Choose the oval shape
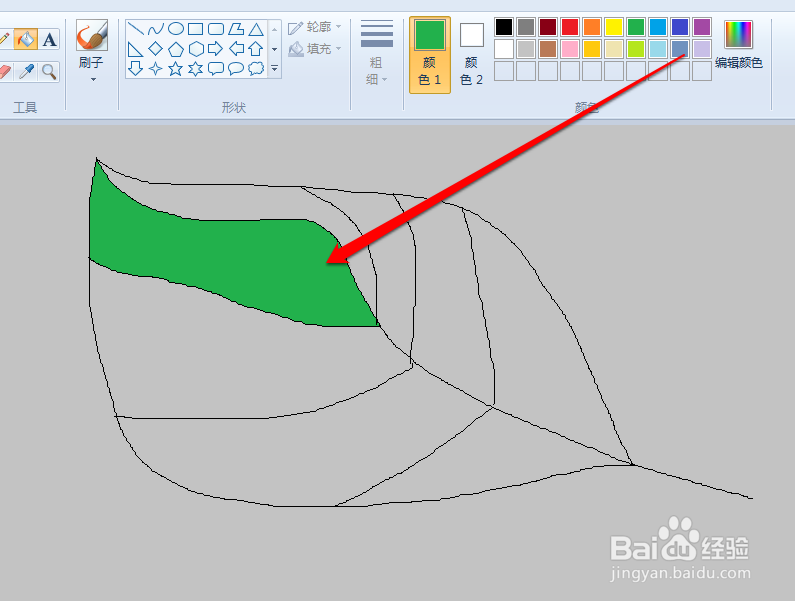 (175, 28)
